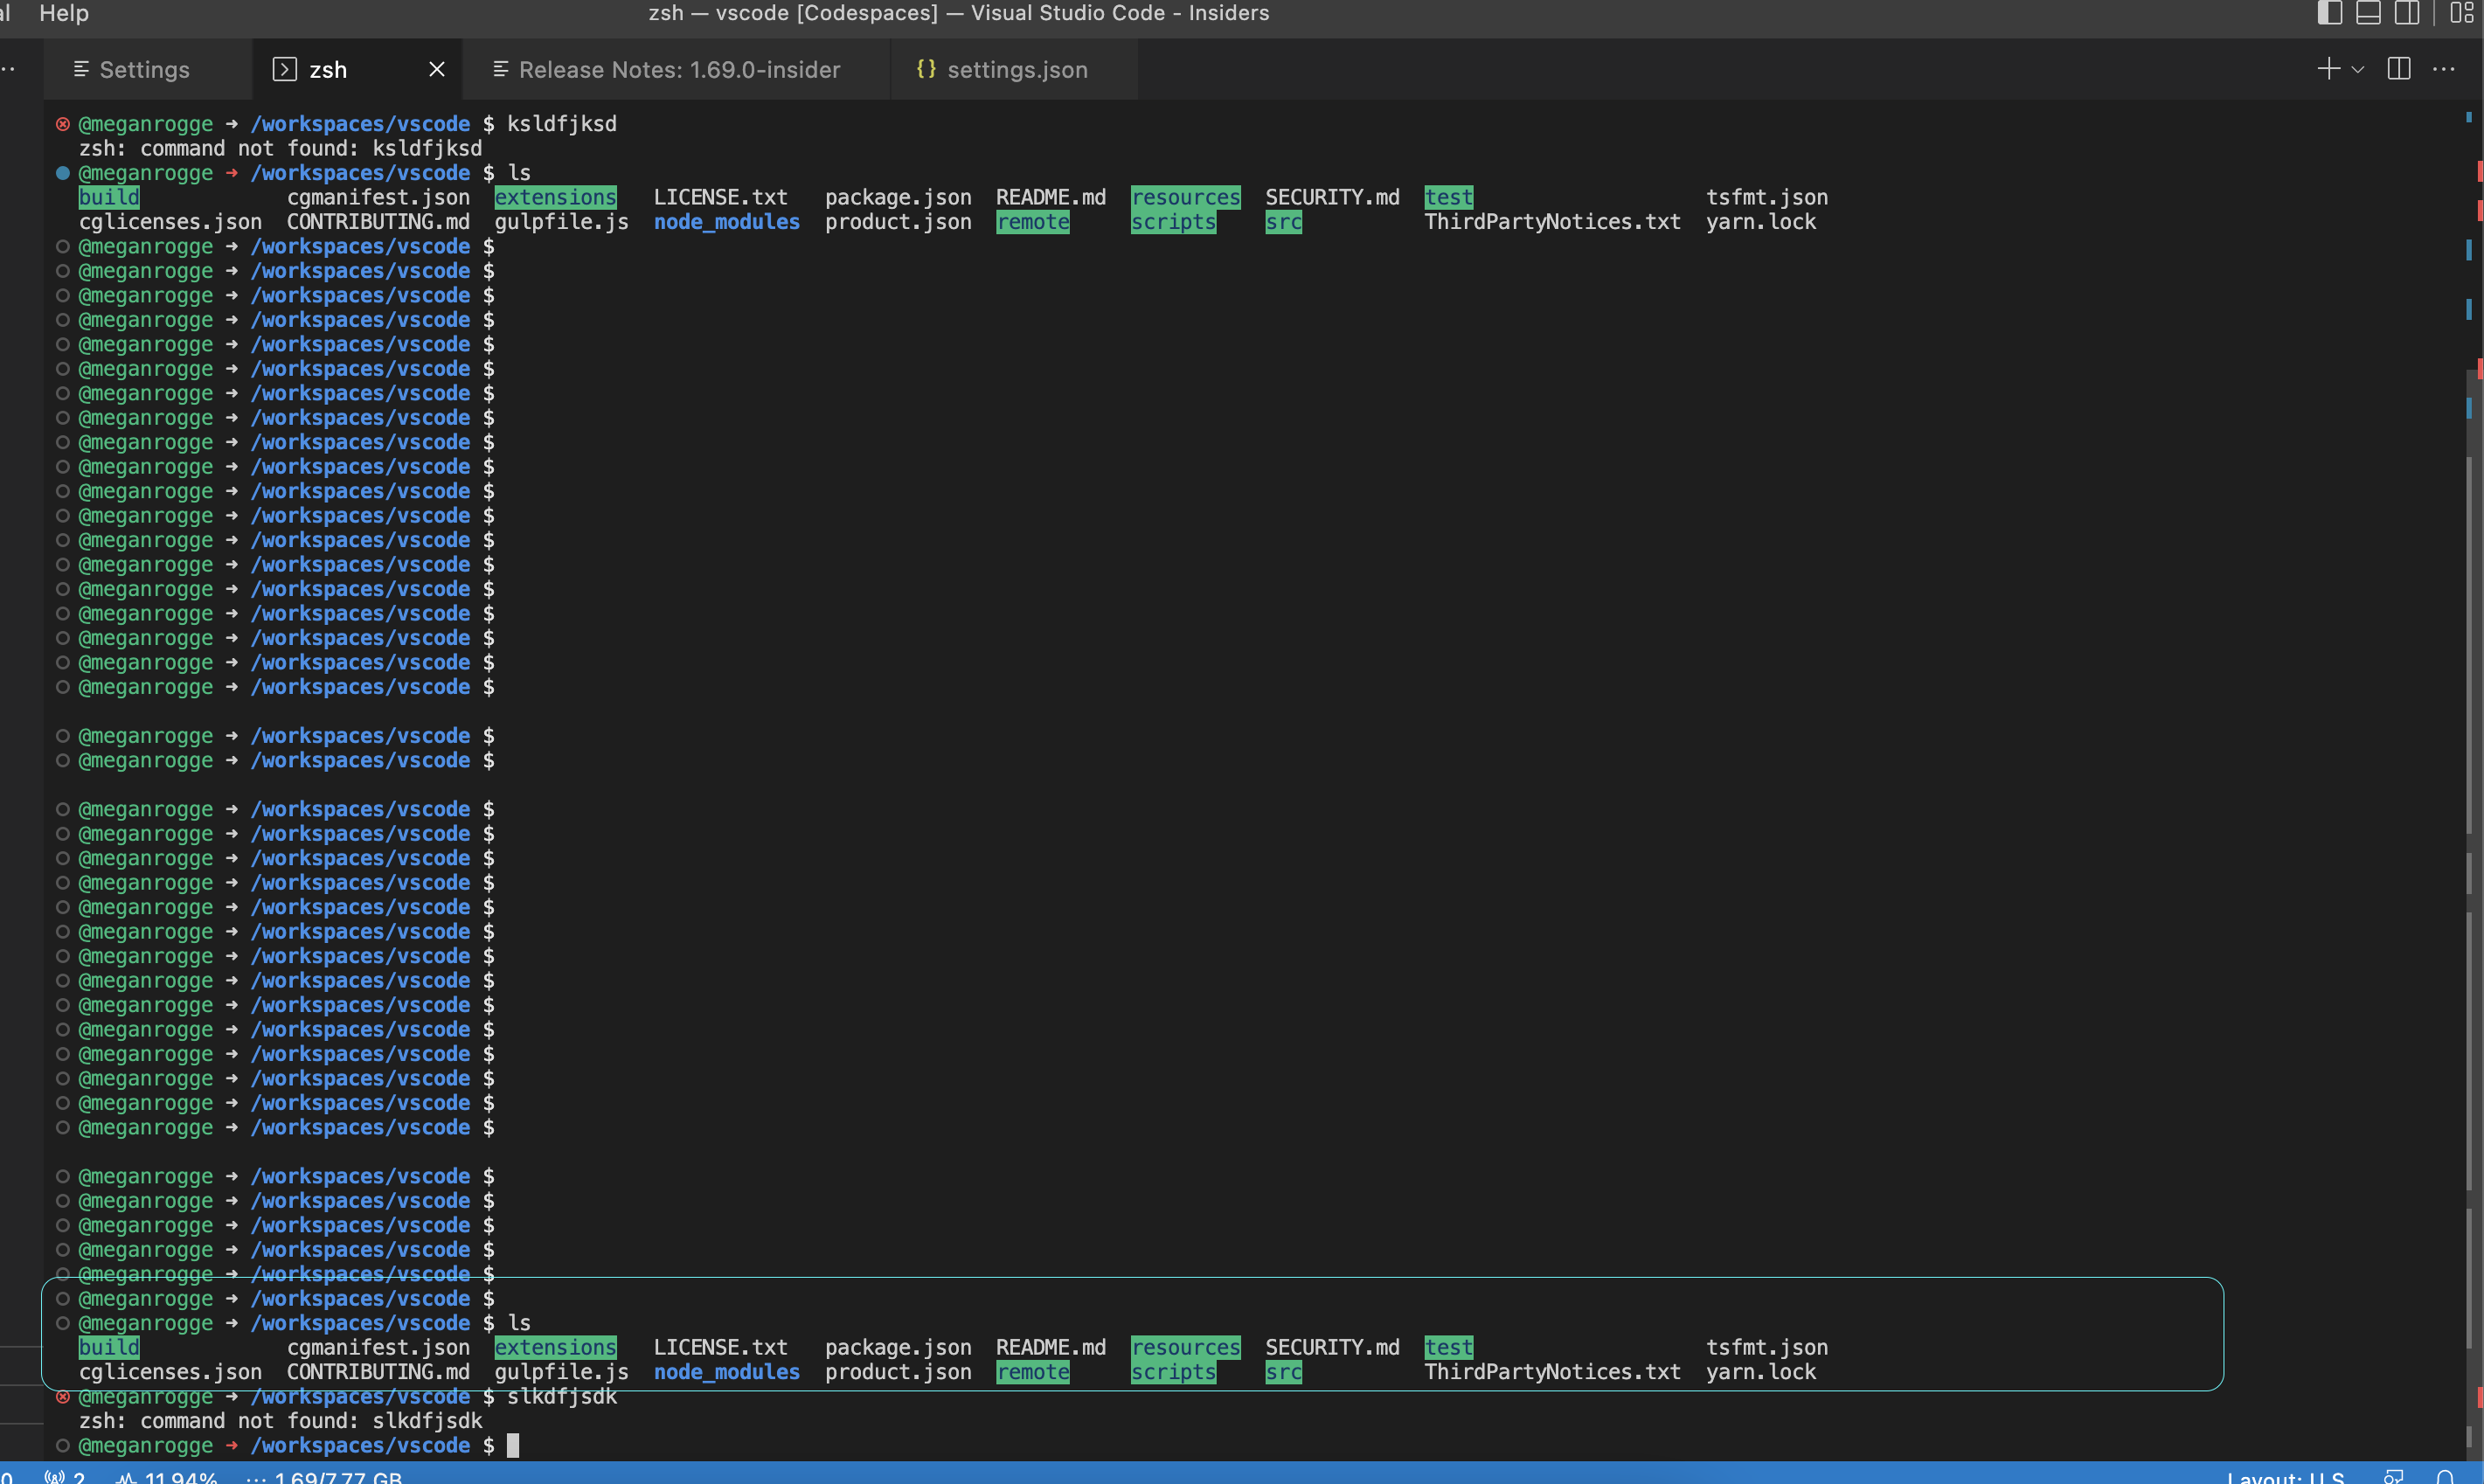The height and width of the screenshot is (1484, 2484).
Task: Click the CPU usage 11.94% status item
Action: click(x=166, y=1476)
